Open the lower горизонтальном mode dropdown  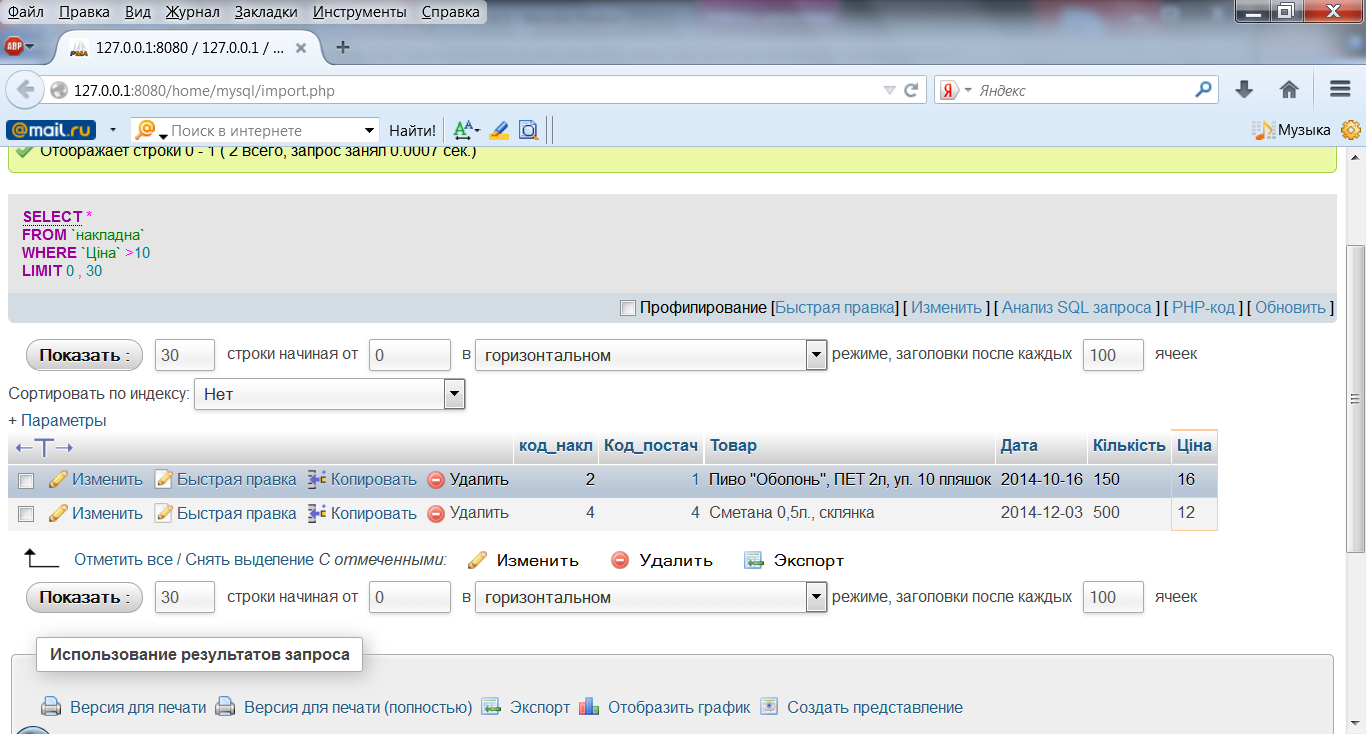click(x=651, y=597)
